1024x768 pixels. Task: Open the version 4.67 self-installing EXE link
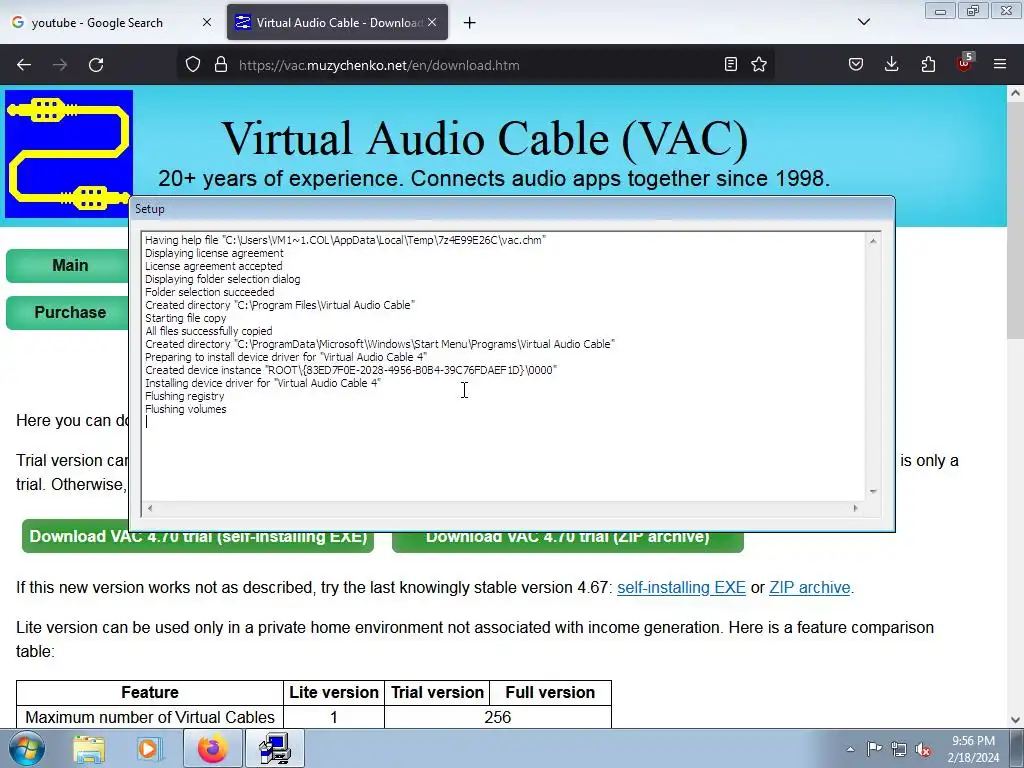click(x=681, y=587)
